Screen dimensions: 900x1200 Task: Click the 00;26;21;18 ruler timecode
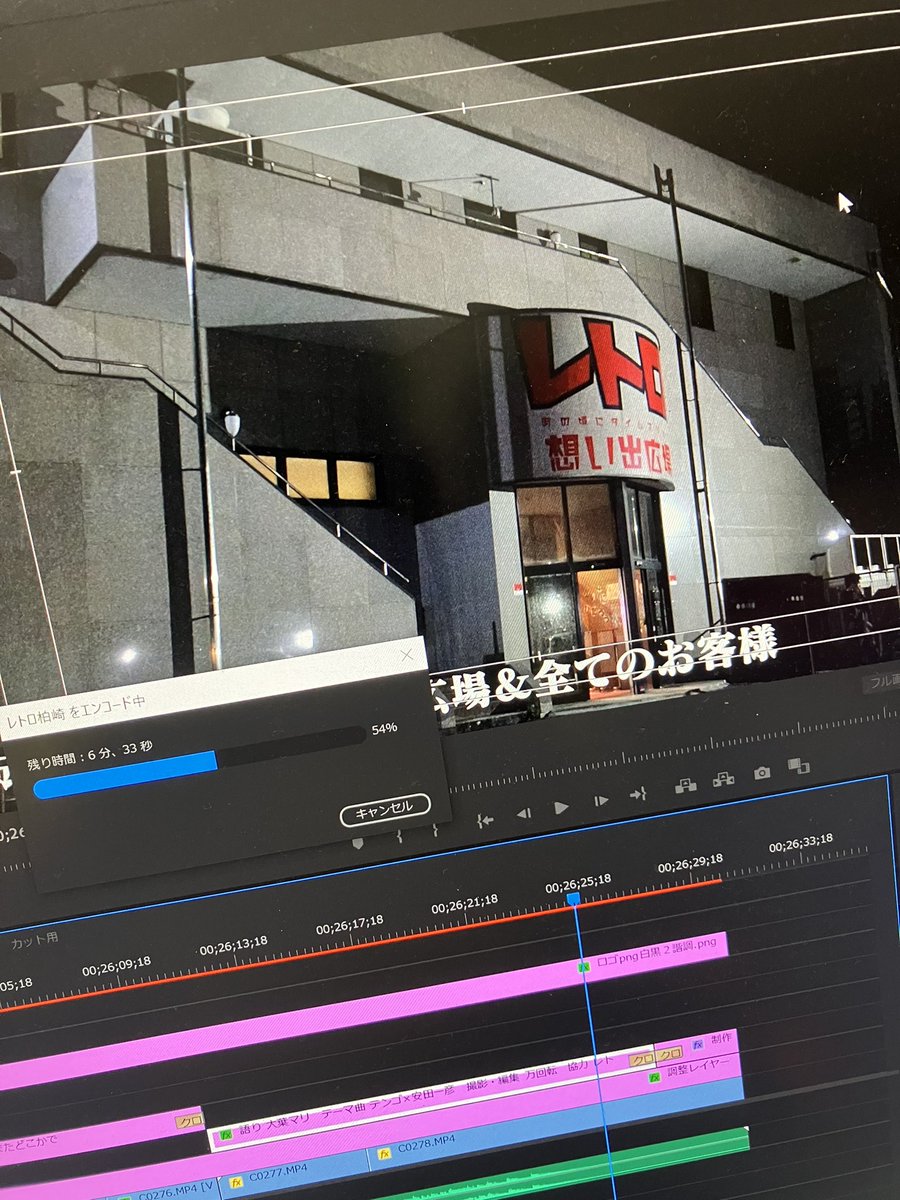pyautogui.click(x=464, y=903)
